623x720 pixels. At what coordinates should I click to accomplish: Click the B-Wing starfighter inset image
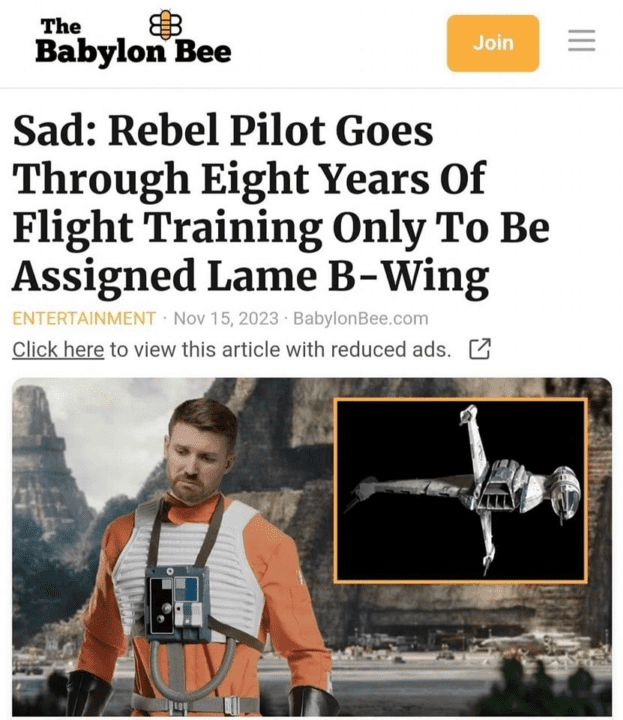click(x=461, y=490)
